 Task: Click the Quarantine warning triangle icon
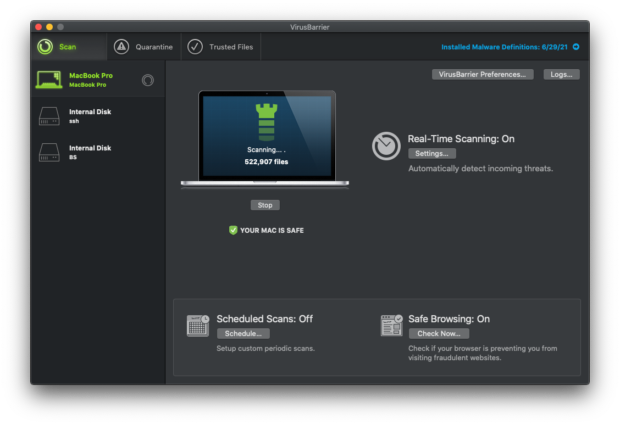[121, 47]
